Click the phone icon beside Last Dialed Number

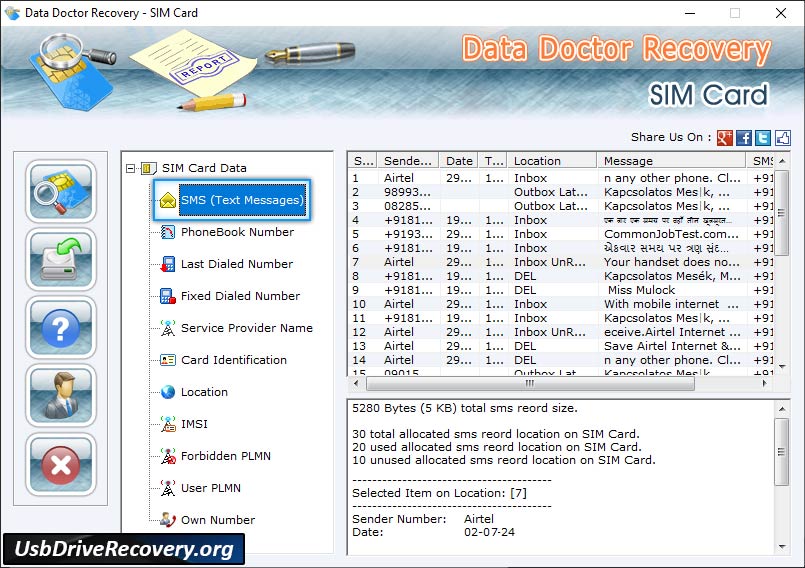pyautogui.click(x=167, y=264)
